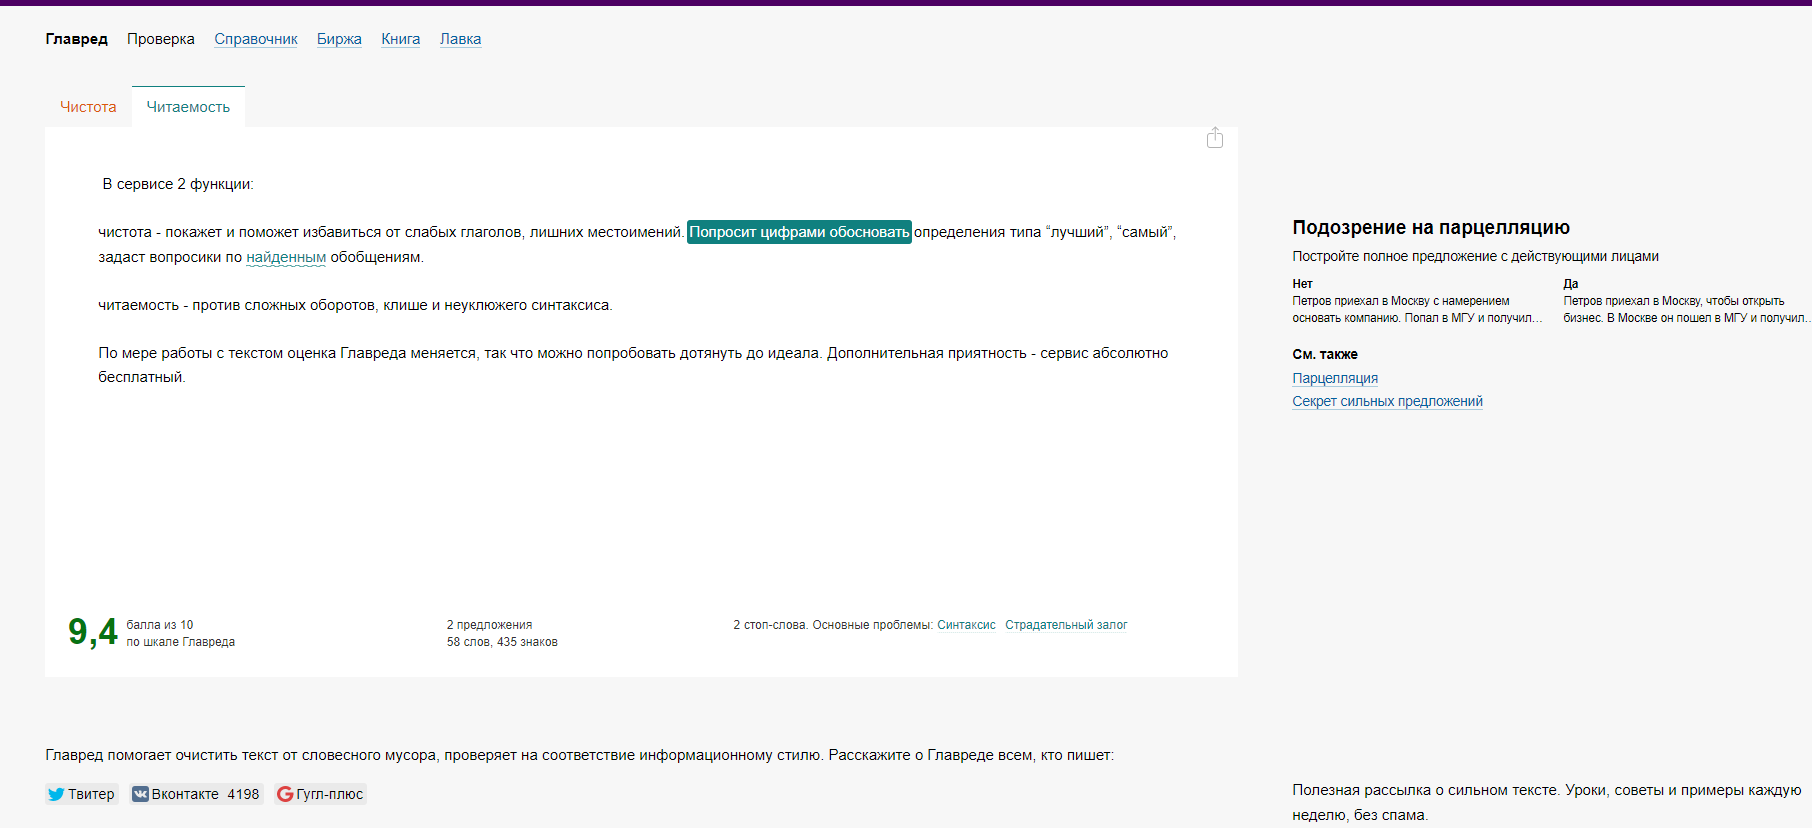1812x828 pixels.
Task: Click the Vkontakte logo icon
Action: click(x=140, y=794)
